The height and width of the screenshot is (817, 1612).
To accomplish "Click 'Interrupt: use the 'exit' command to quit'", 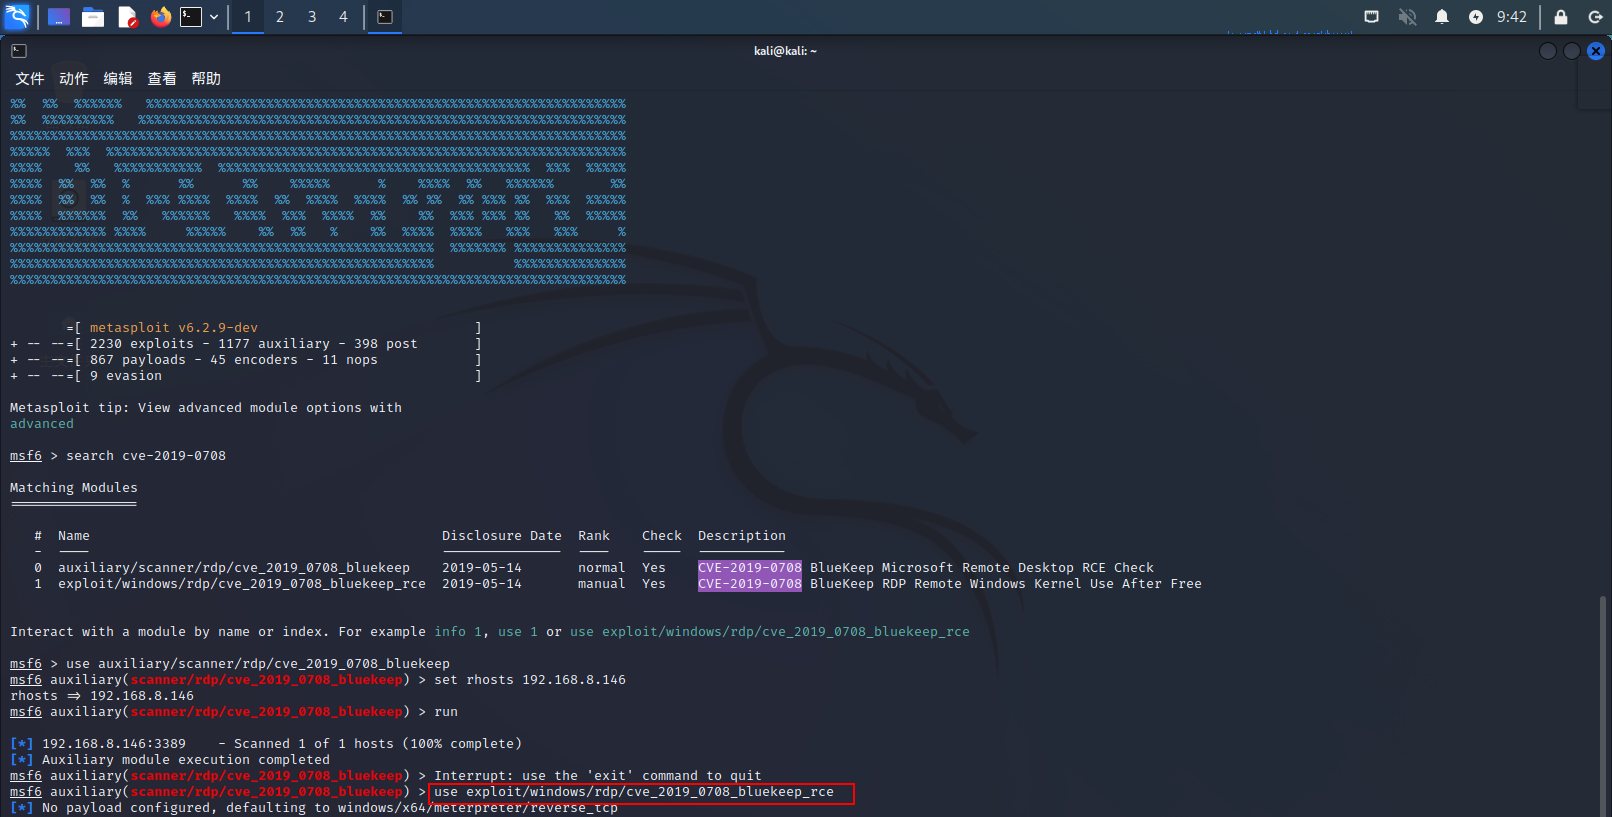I will [x=598, y=776].
